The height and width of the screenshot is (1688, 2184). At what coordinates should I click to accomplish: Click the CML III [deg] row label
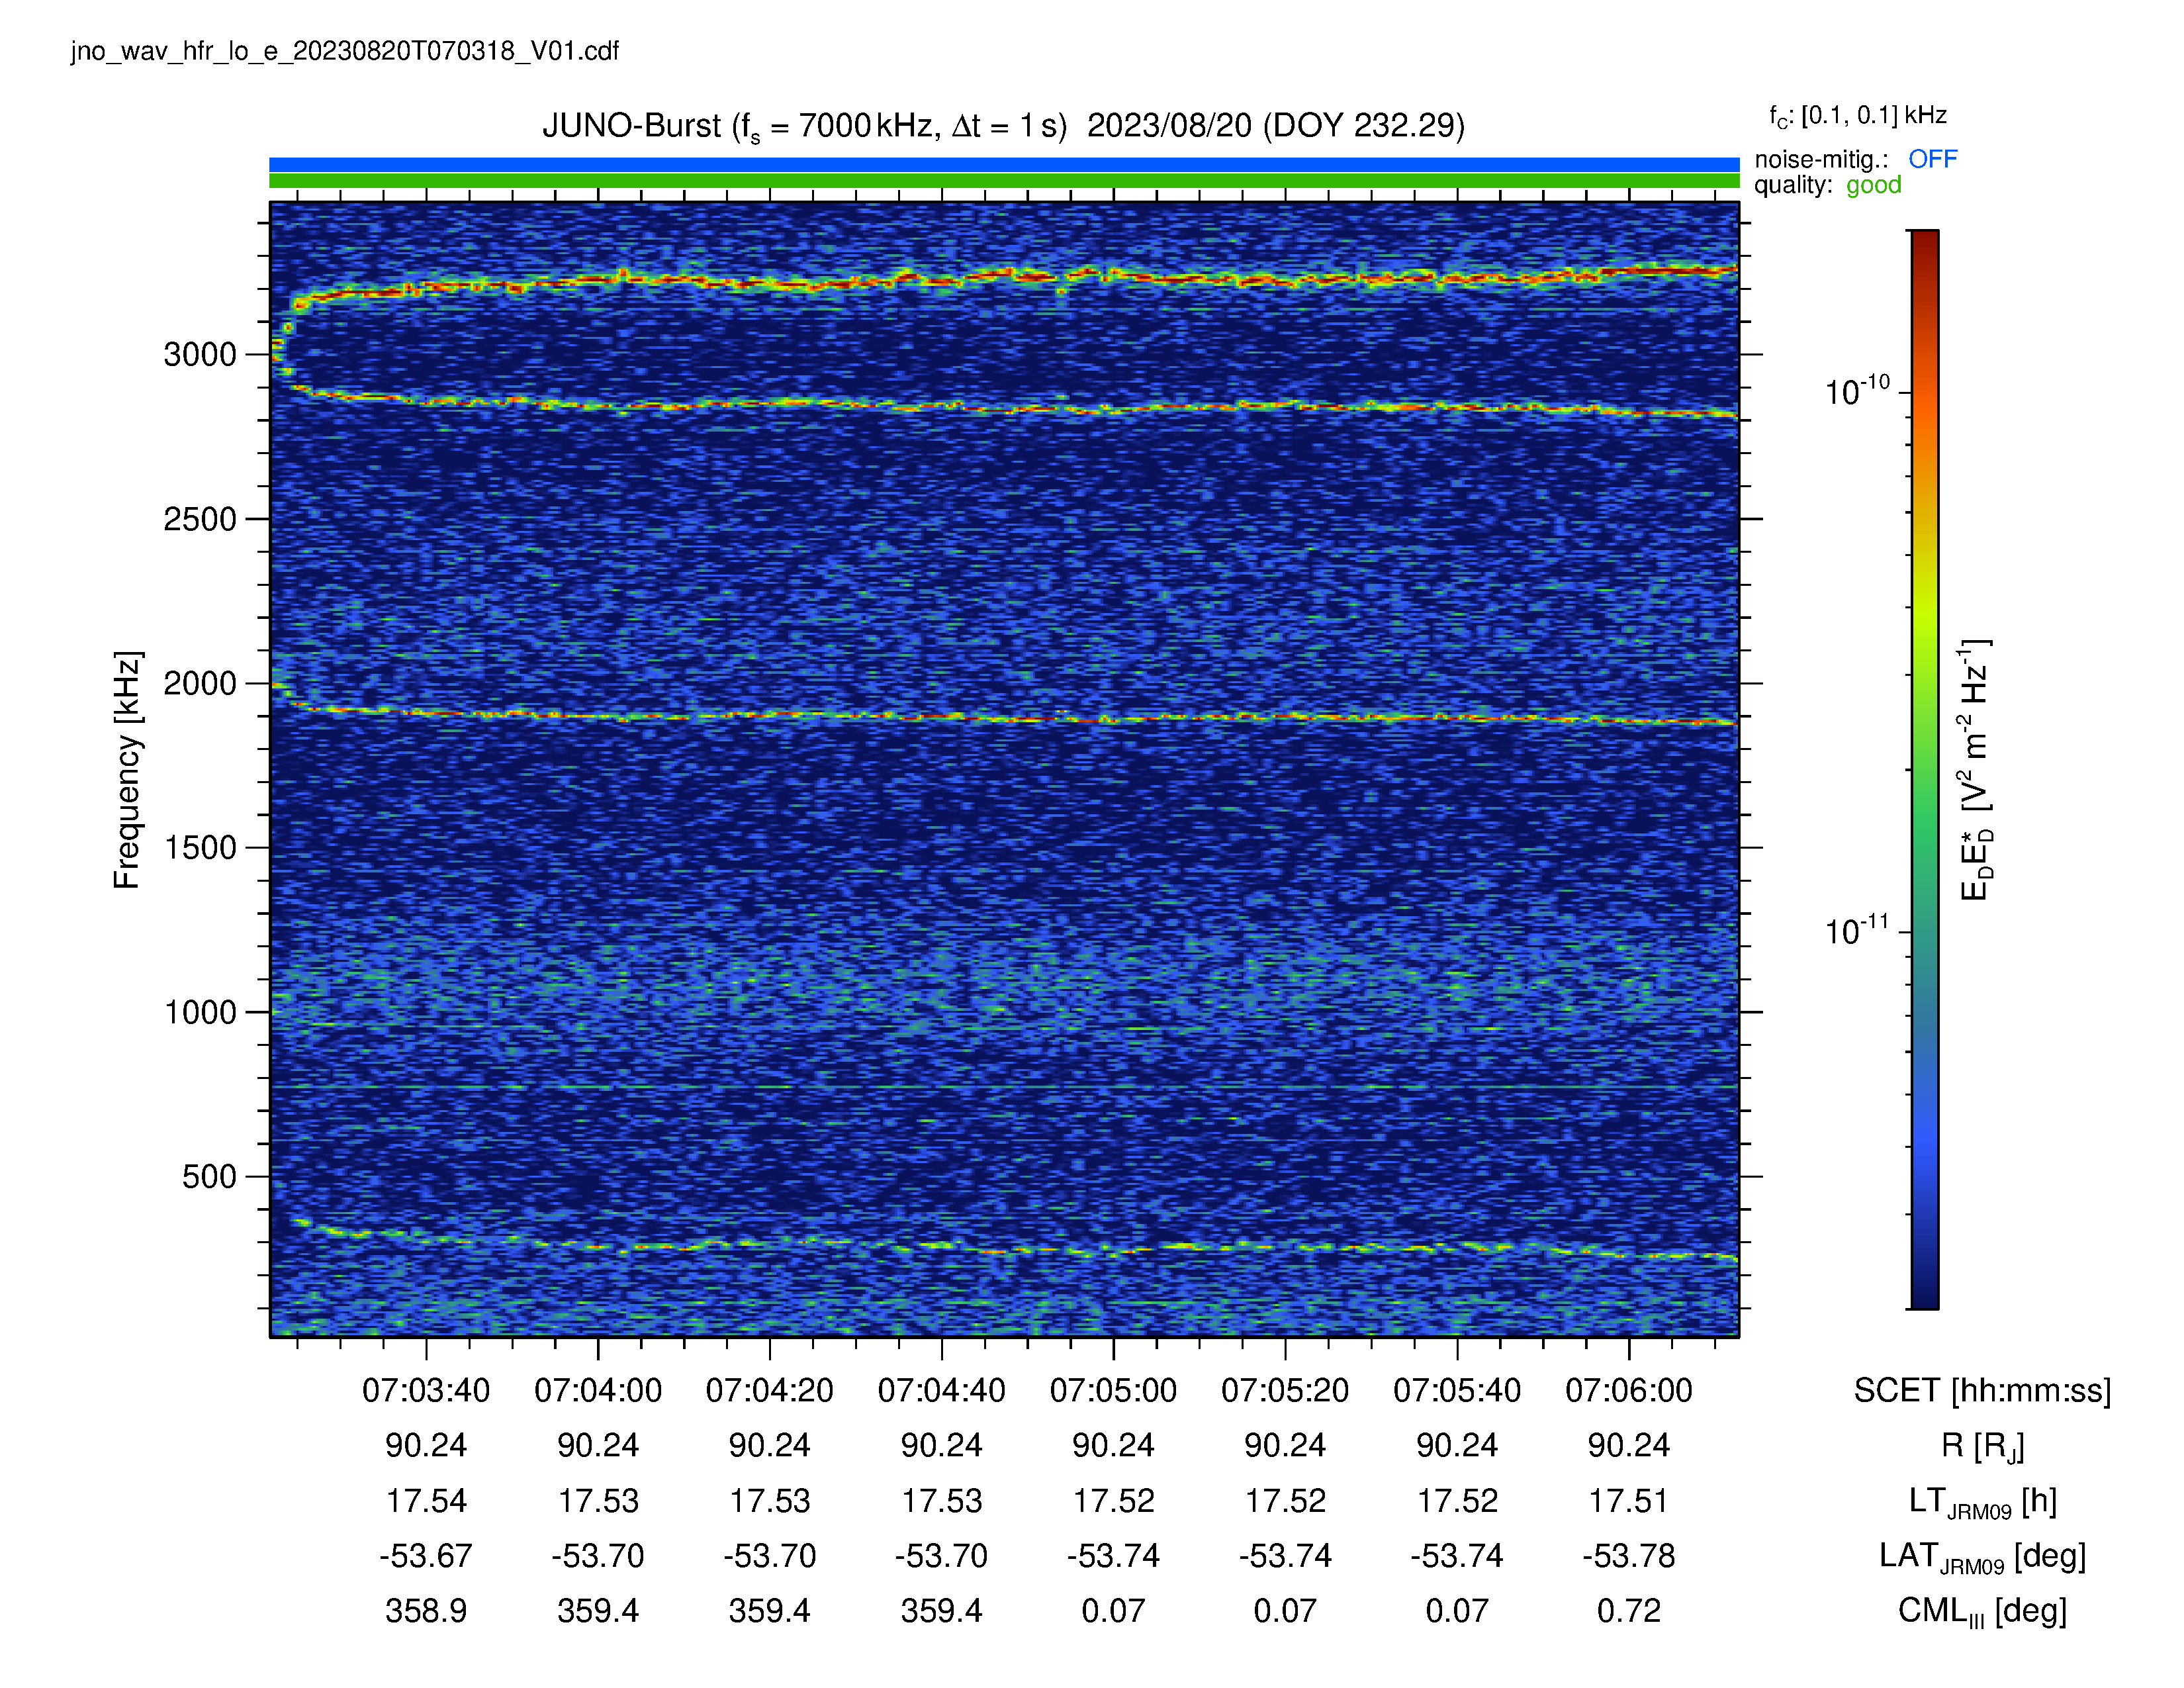tap(1982, 1611)
